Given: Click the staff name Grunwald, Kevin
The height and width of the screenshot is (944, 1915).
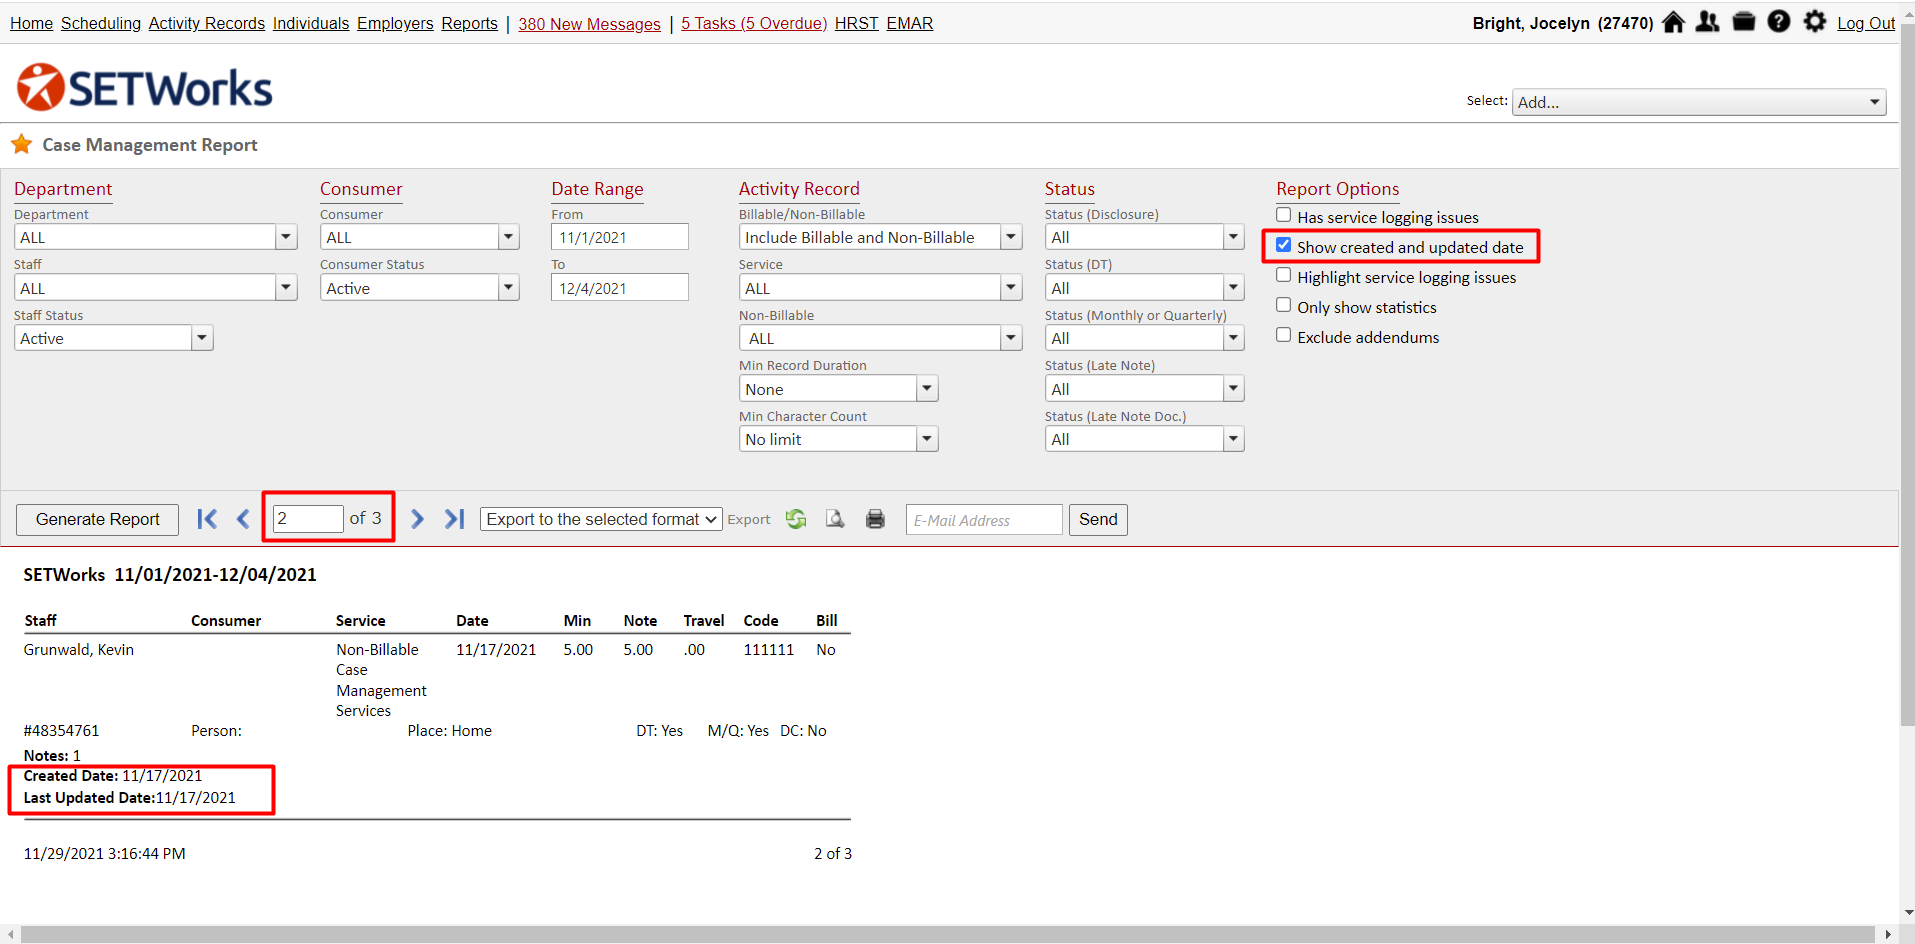Looking at the screenshot, I should coord(79,650).
